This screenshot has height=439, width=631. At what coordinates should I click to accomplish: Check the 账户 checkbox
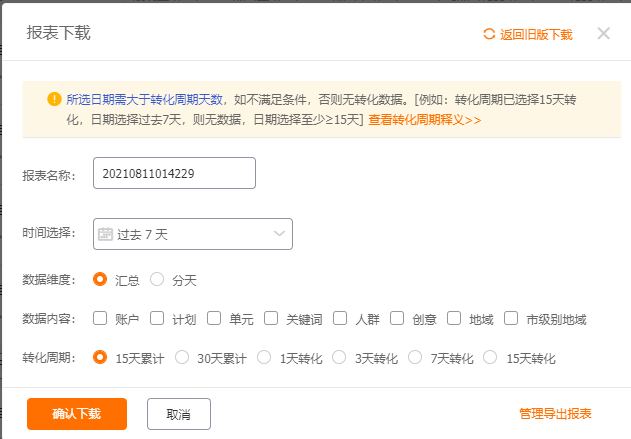tap(100, 318)
